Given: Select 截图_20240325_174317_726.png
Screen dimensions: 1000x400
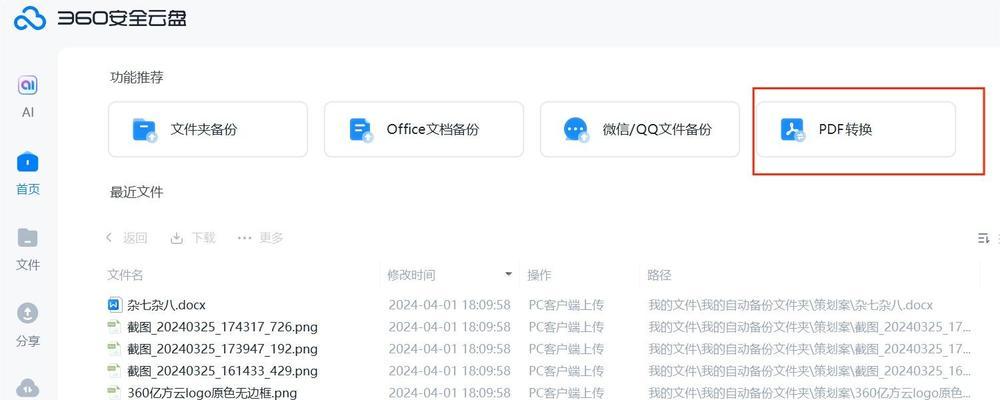Looking at the screenshot, I should tap(223, 327).
